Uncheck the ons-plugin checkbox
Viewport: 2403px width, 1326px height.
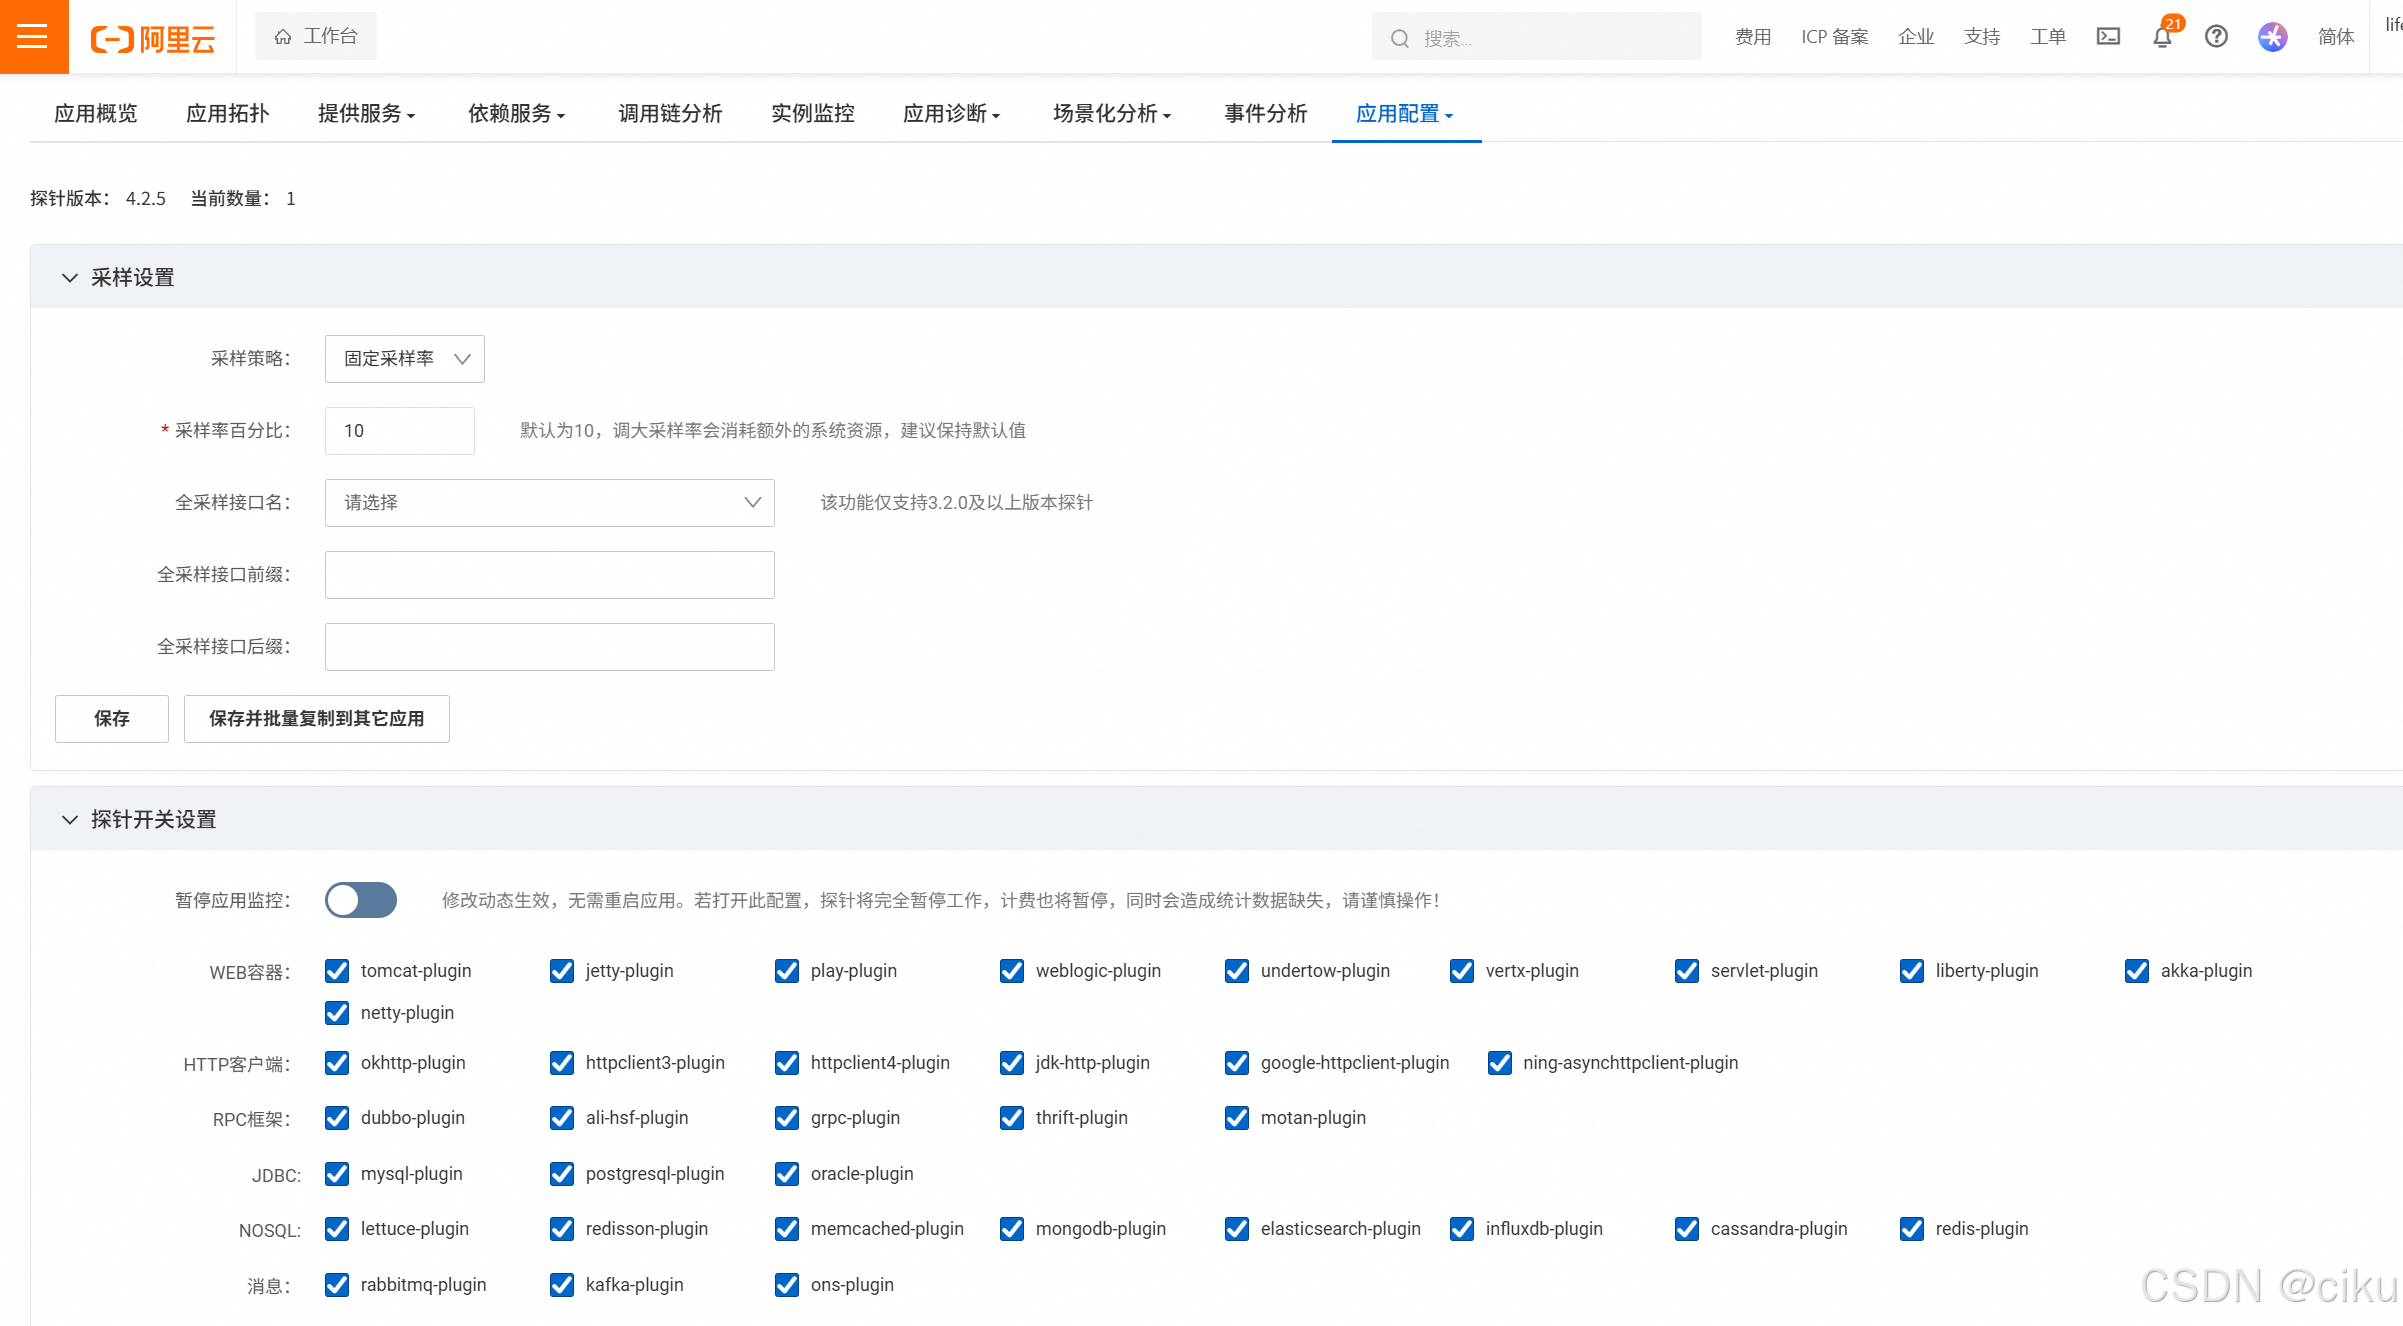[787, 1285]
